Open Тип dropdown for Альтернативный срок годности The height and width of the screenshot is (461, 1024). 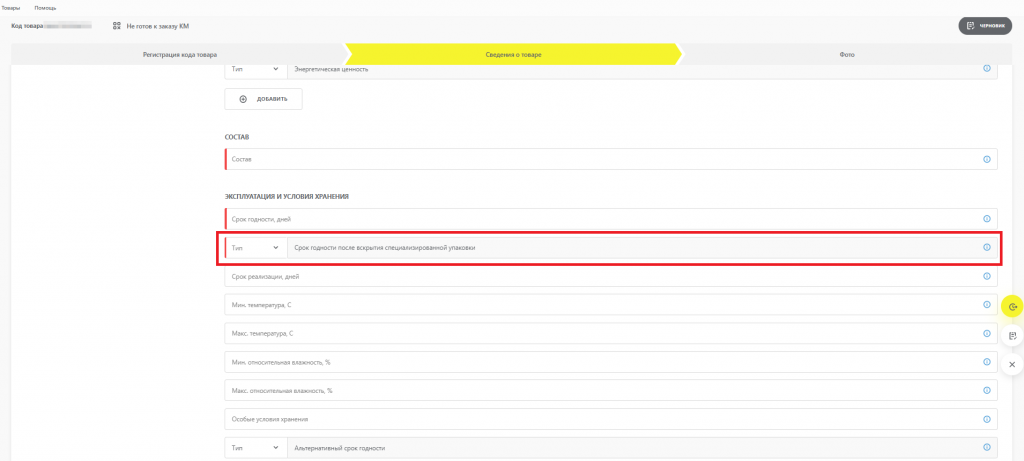tap(255, 448)
